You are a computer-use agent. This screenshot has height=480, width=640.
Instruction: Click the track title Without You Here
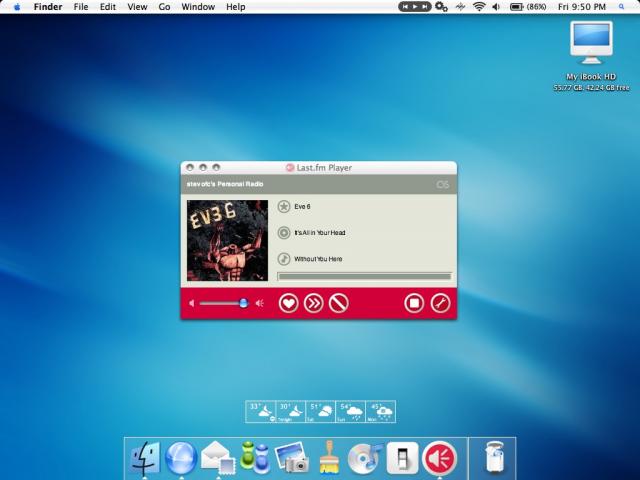[x=318, y=259]
